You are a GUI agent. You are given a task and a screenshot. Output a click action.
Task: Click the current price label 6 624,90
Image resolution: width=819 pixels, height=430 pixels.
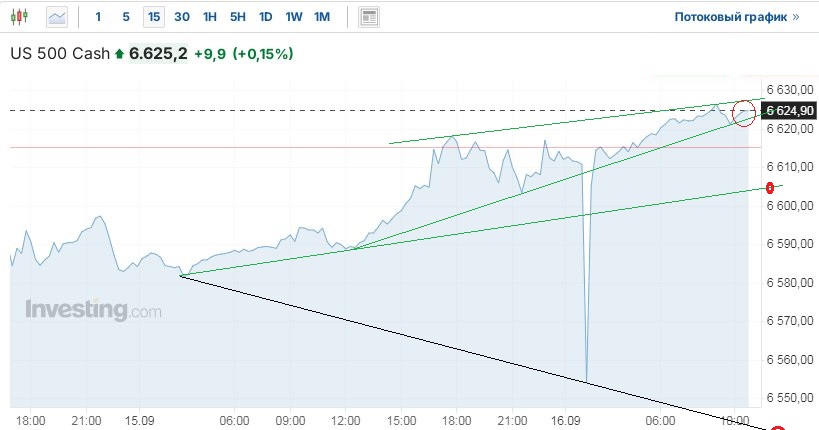pyautogui.click(x=789, y=111)
